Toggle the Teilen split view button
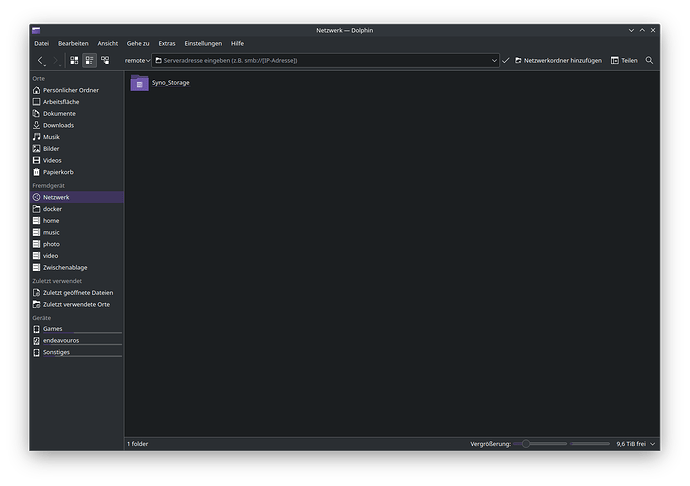690x486 pixels. (624, 60)
